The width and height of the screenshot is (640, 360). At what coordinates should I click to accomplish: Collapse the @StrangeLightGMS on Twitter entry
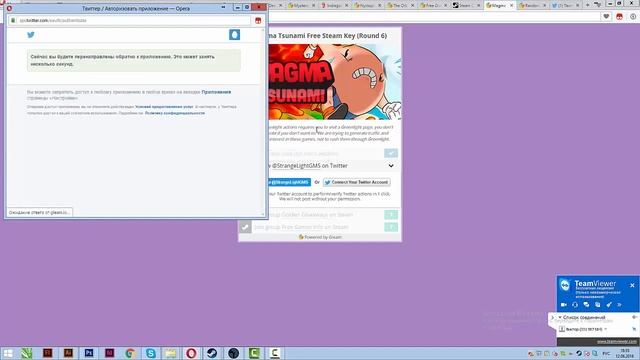(391, 166)
